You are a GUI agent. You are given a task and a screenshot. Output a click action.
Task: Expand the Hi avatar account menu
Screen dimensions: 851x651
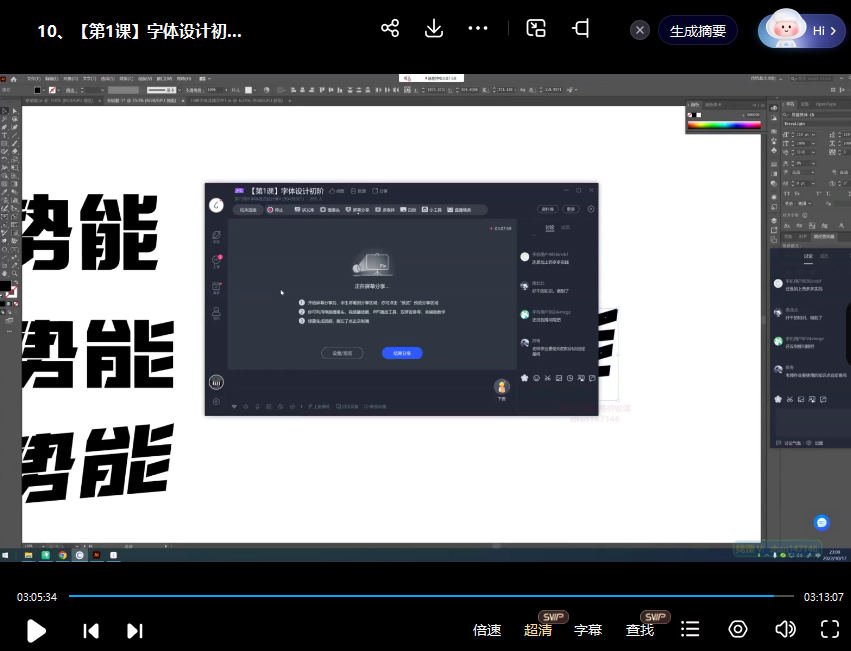(x=800, y=29)
